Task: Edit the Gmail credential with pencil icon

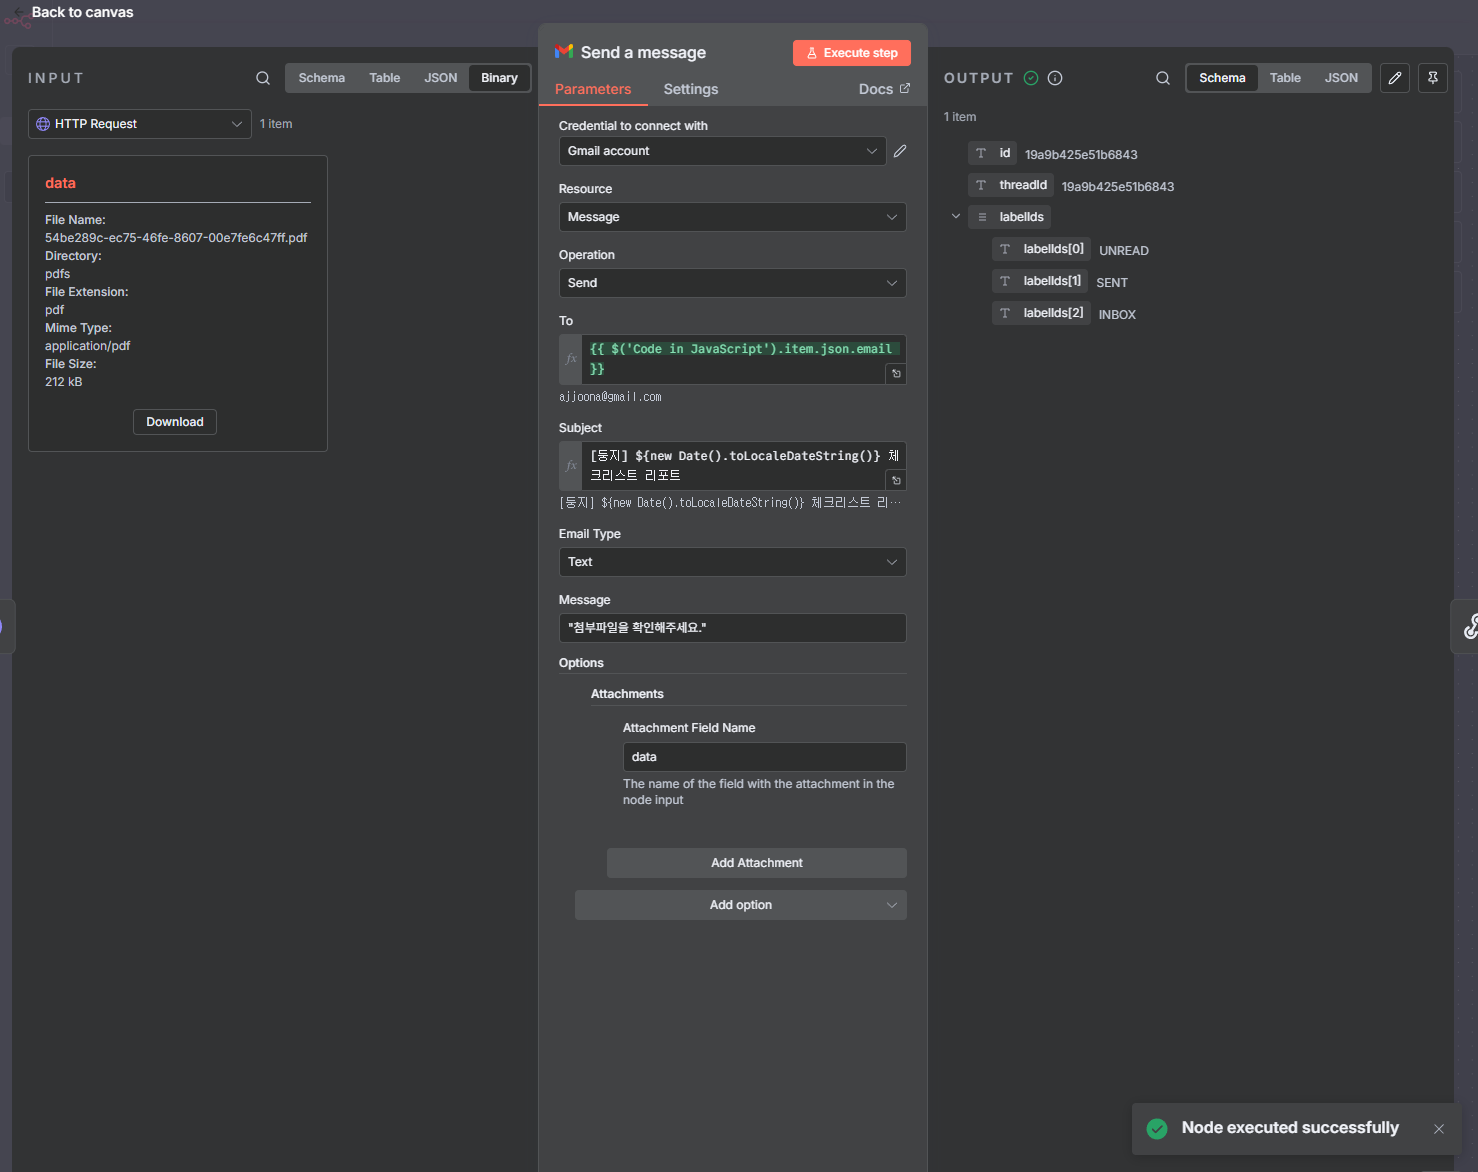Action: click(900, 151)
